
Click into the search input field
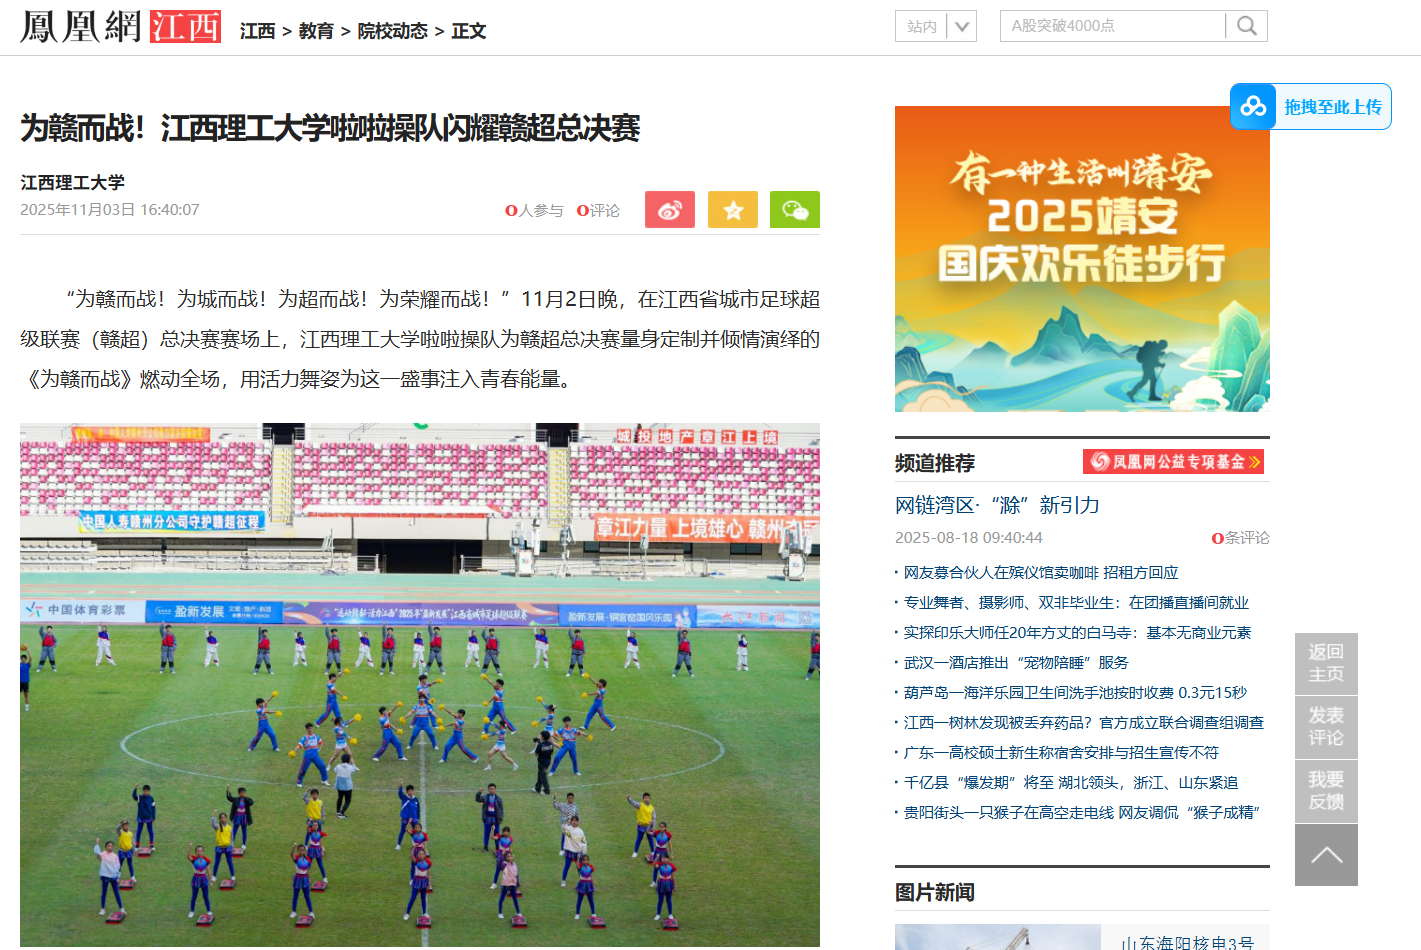(1112, 26)
